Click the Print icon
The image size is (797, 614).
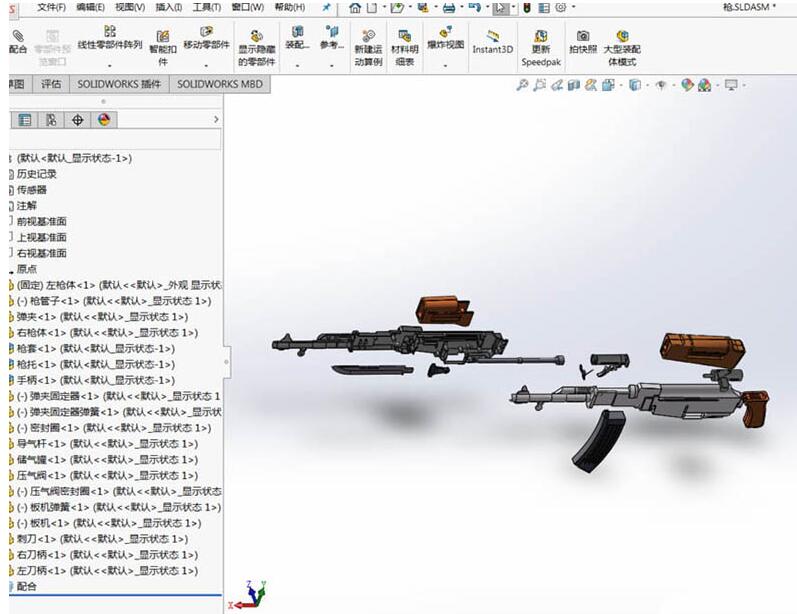448,8
